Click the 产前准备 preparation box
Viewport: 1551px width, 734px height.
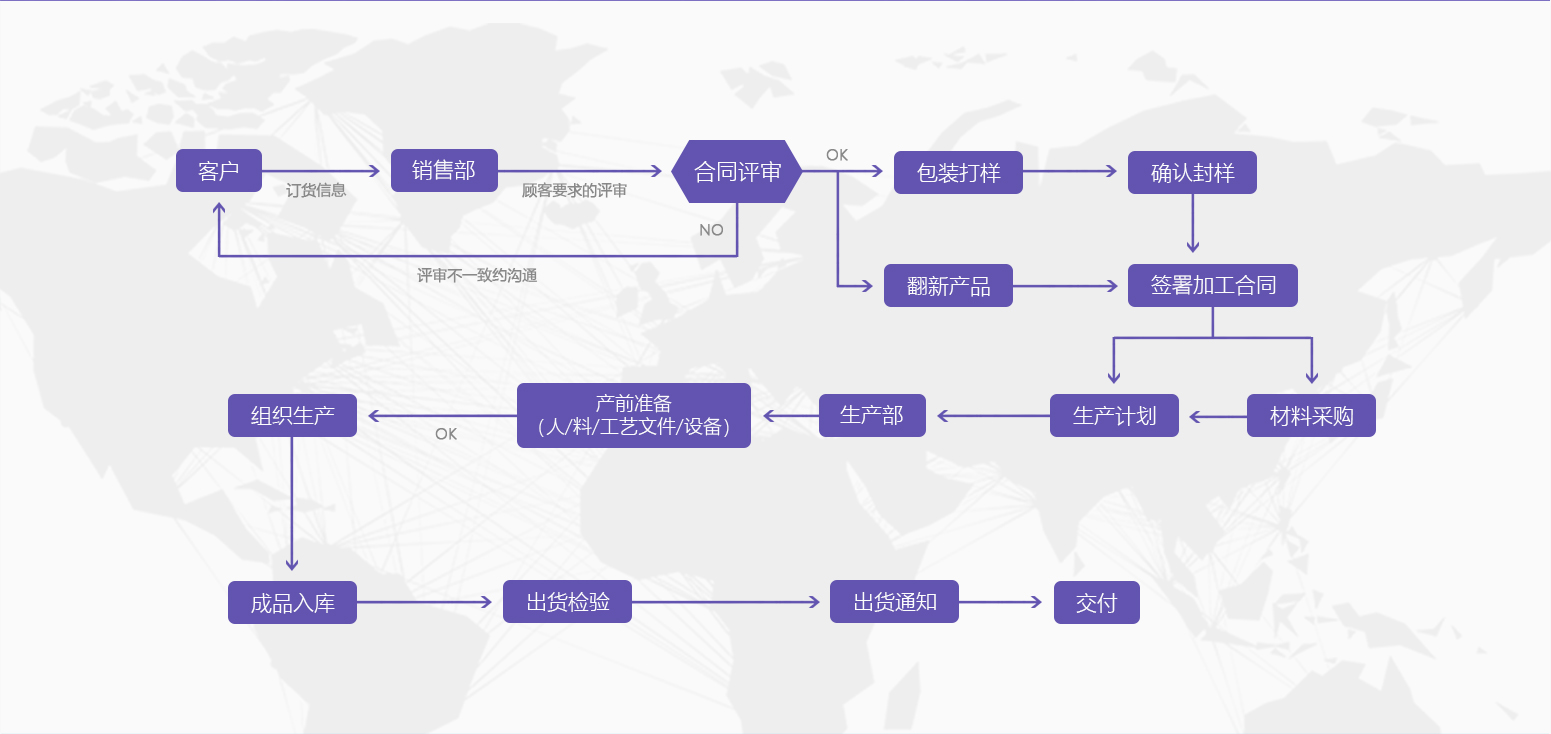(x=634, y=416)
